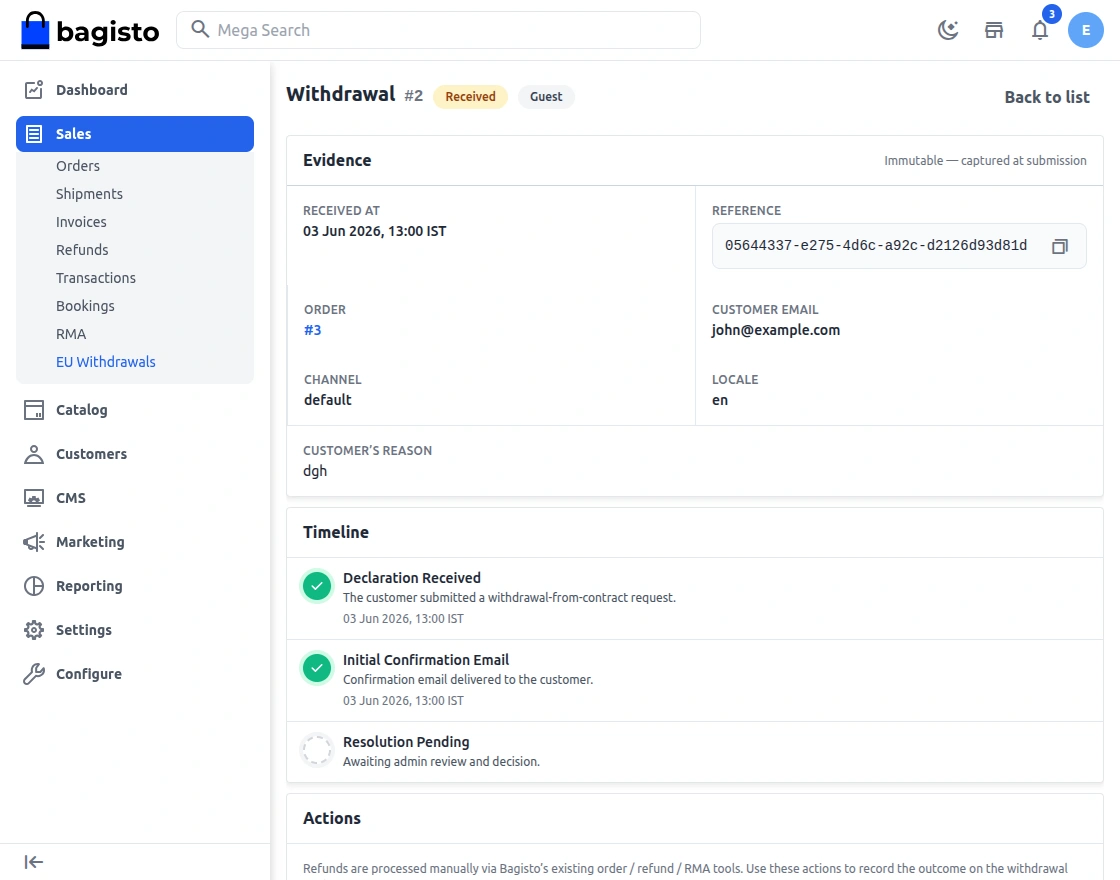This screenshot has height=880, width=1120.
Task: Click channel value default
Action: (x=328, y=400)
